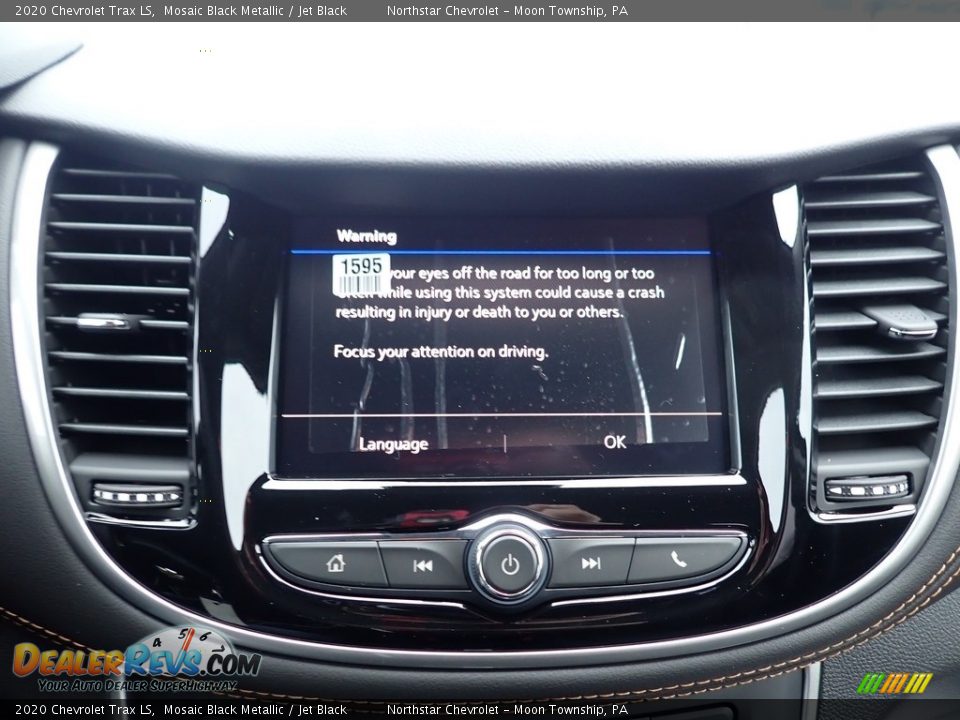
Task: Click the top "2020 Chevrolet Trax LS" title
Action: pyautogui.click(x=84, y=11)
